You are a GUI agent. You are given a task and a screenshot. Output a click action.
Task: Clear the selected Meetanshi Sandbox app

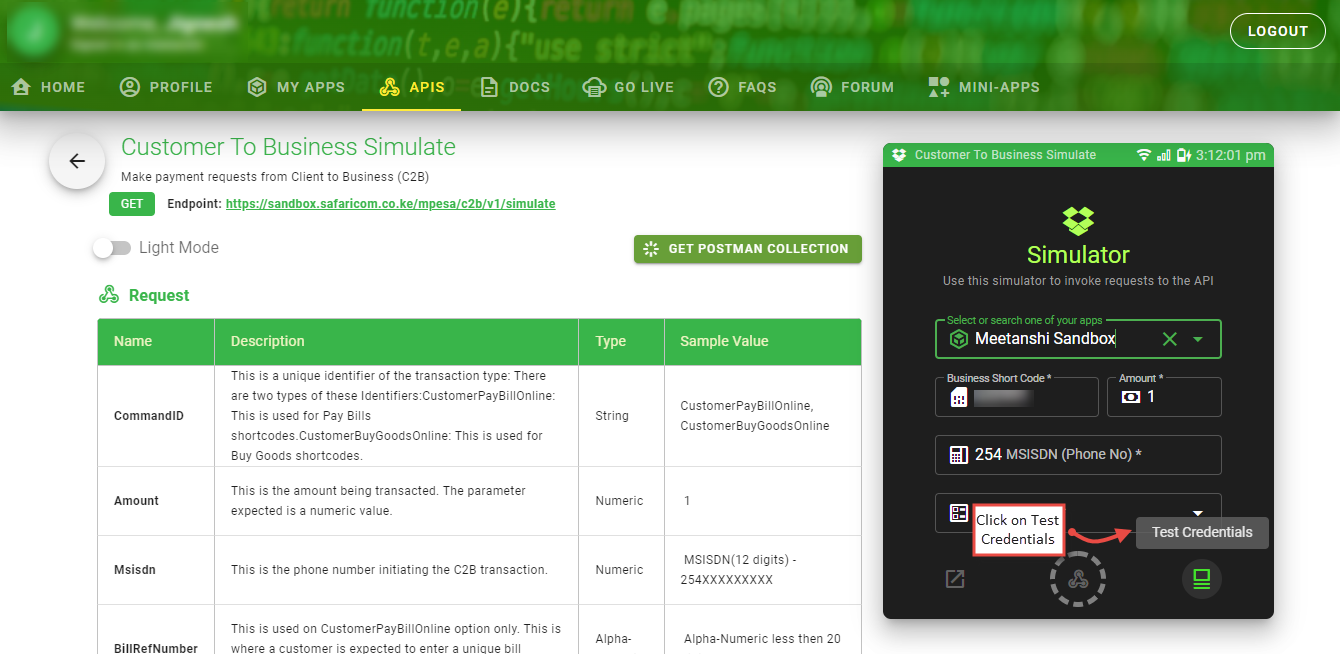click(x=1170, y=339)
